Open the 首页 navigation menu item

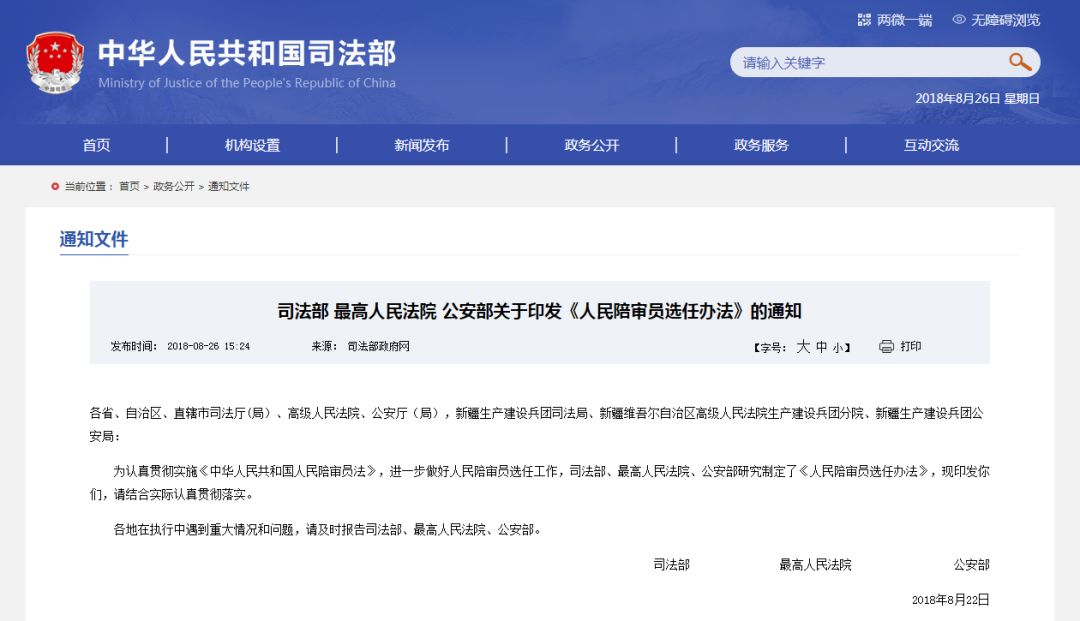tap(96, 145)
